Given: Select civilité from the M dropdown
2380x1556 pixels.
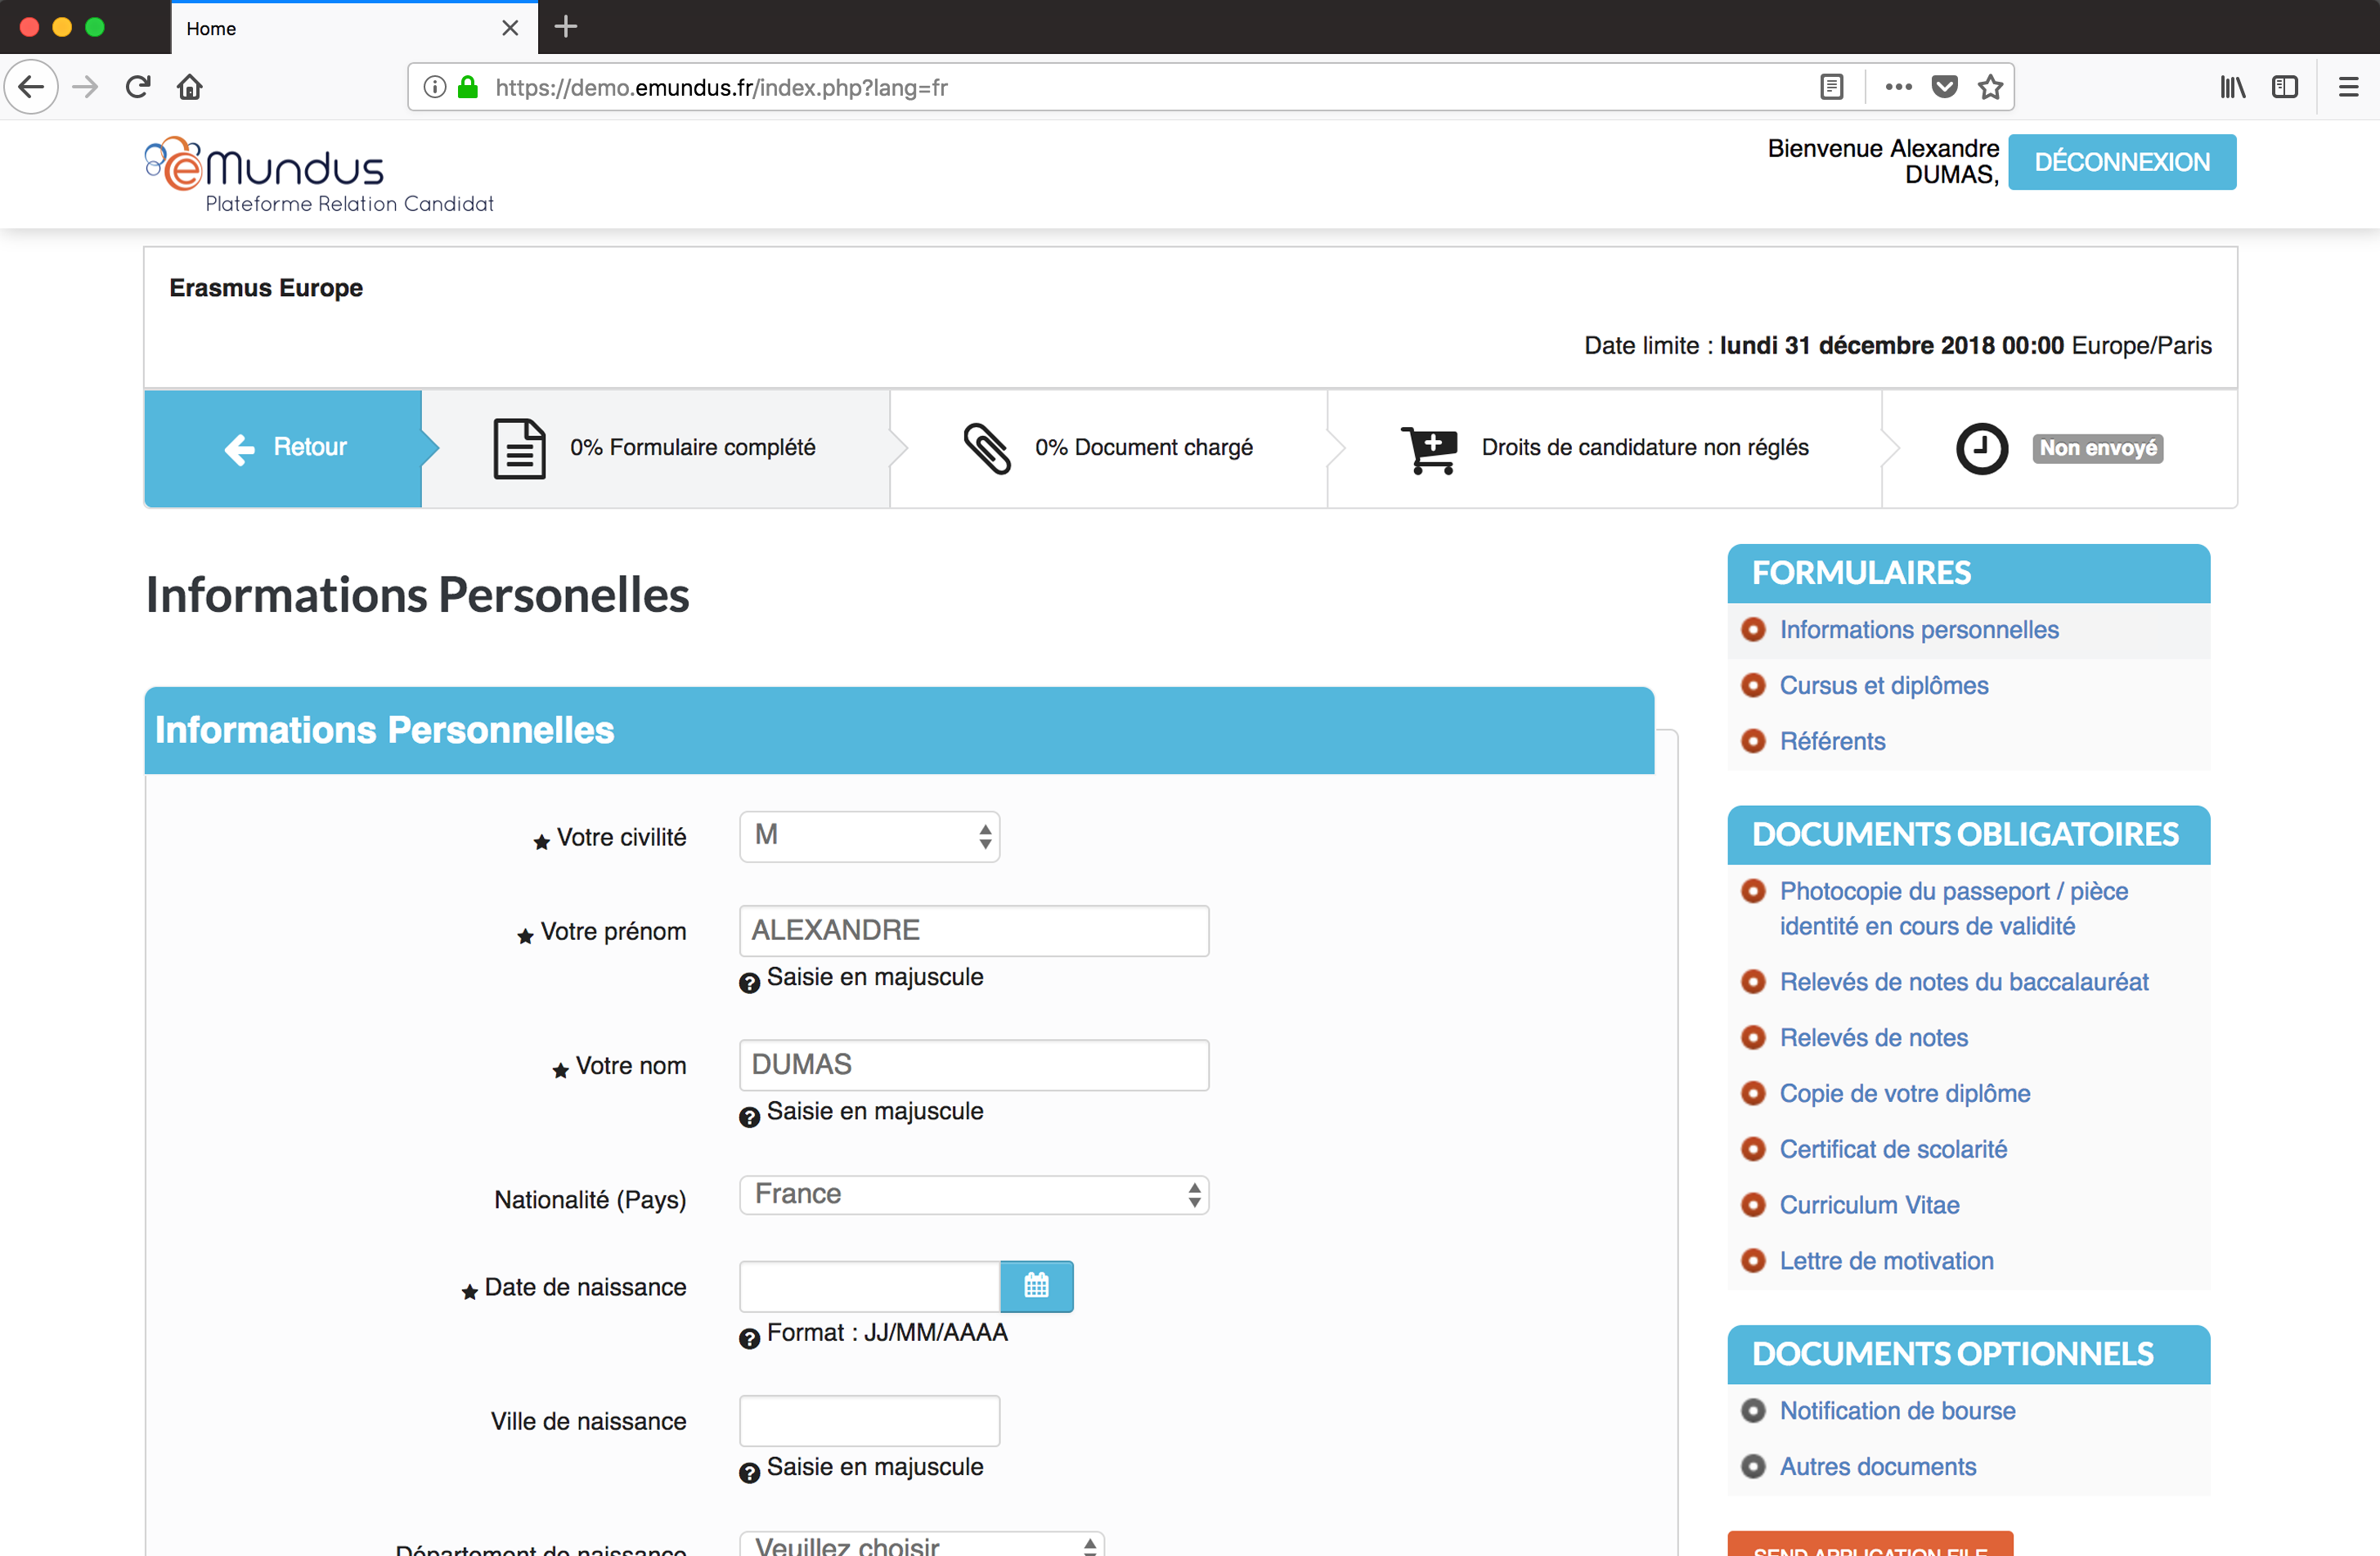Looking at the screenshot, I should 868,837.
